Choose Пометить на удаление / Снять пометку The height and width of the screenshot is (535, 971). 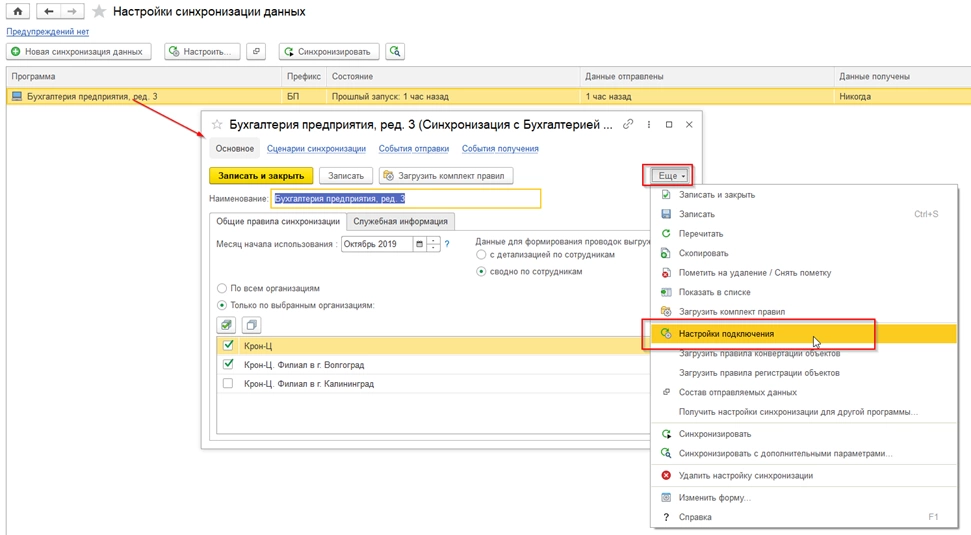pyautogui.click(x=804, y=272)
